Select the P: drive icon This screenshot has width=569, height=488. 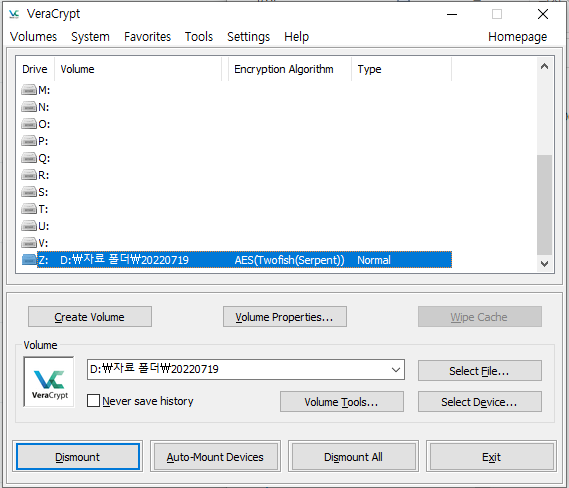pyautogui.click(x=29, y=141)
